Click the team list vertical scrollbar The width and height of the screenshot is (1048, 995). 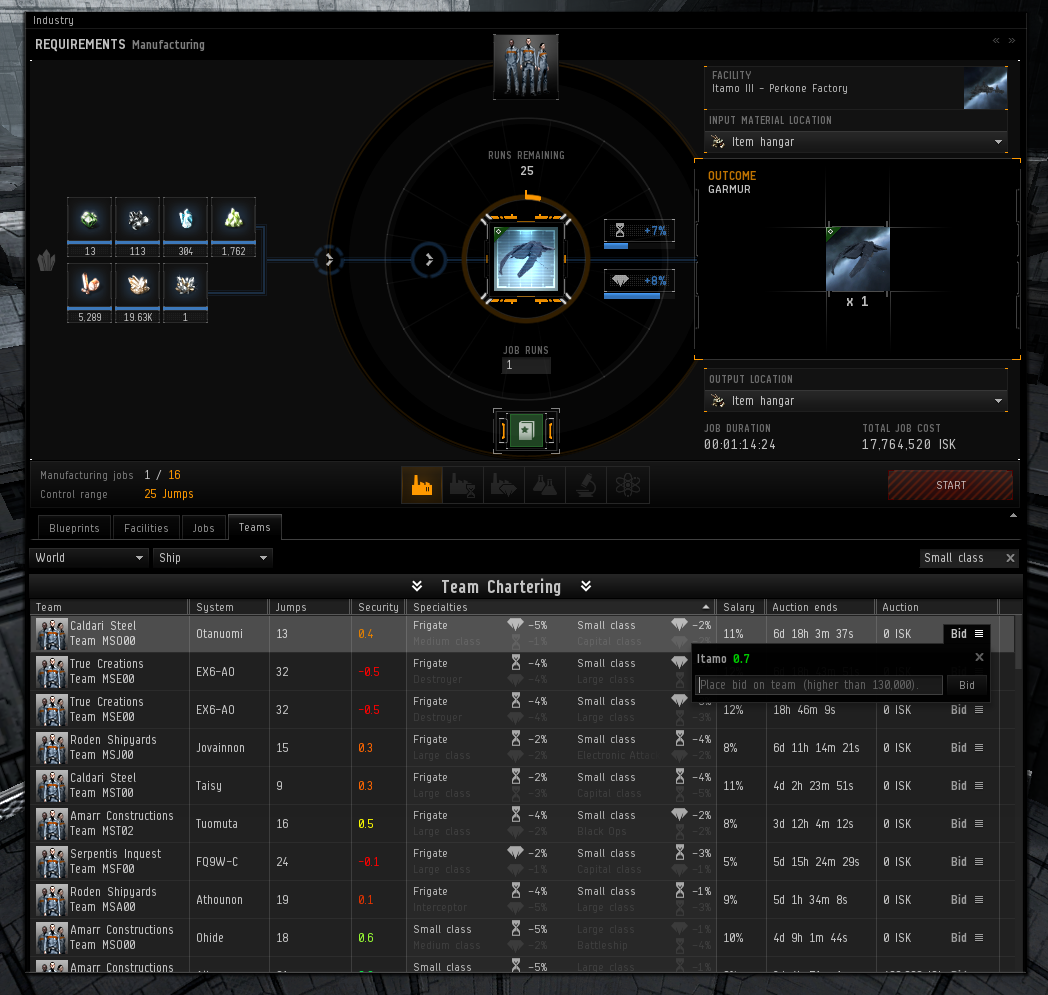click(1018, 643)
